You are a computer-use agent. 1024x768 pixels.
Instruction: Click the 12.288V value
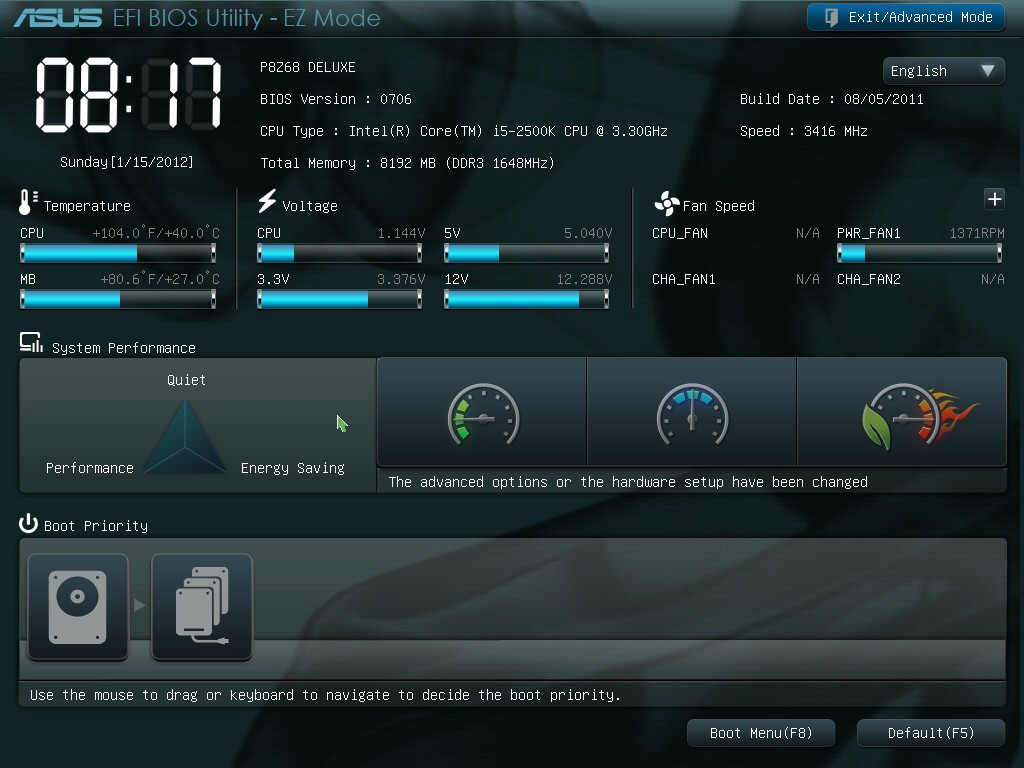pos(584,280)
